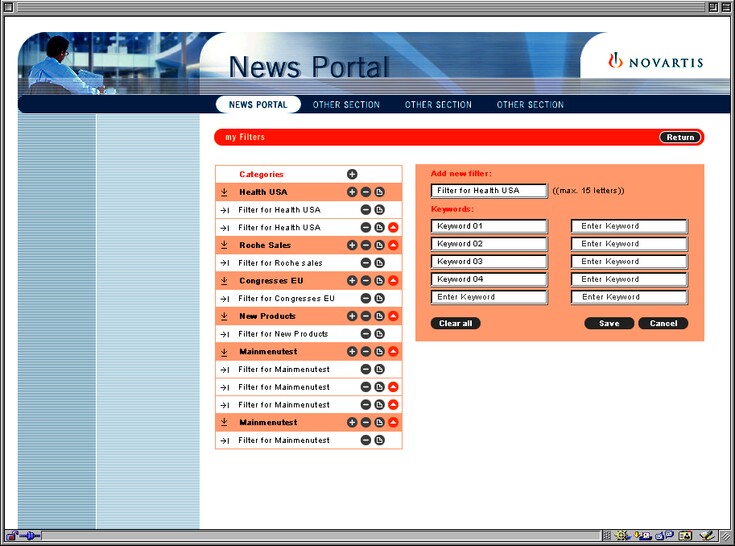Click the Keyword 02 field

click(489, 244)
